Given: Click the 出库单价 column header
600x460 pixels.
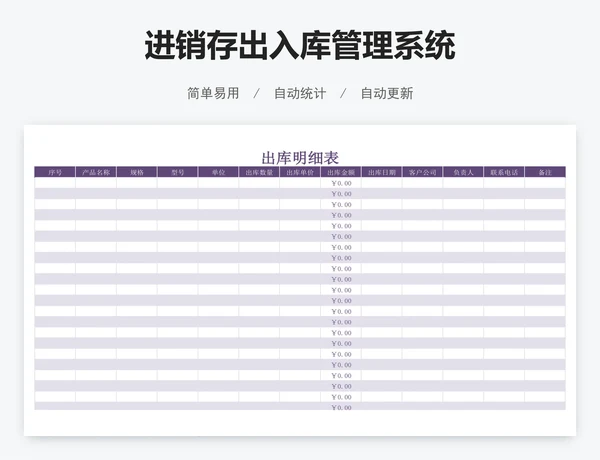Looking at the screenshot, I should pyautogui.click(x=300, y=172).
